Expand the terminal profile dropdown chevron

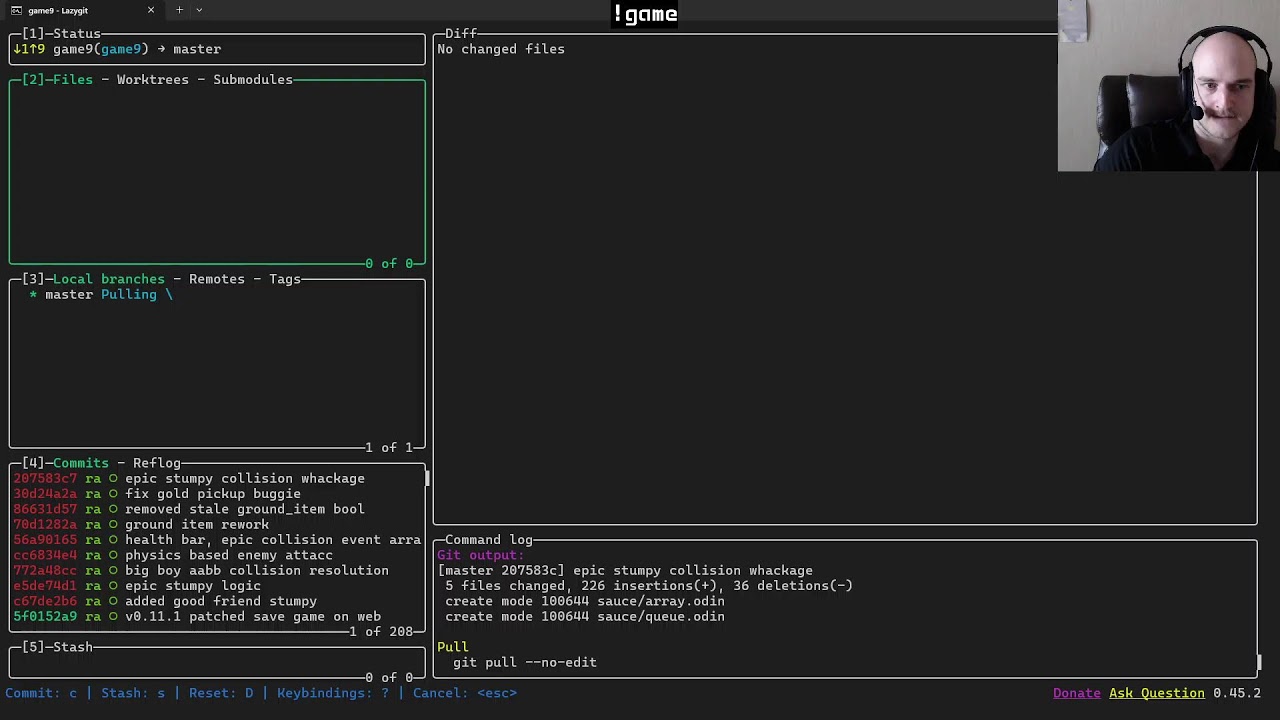tap(199, 10)
